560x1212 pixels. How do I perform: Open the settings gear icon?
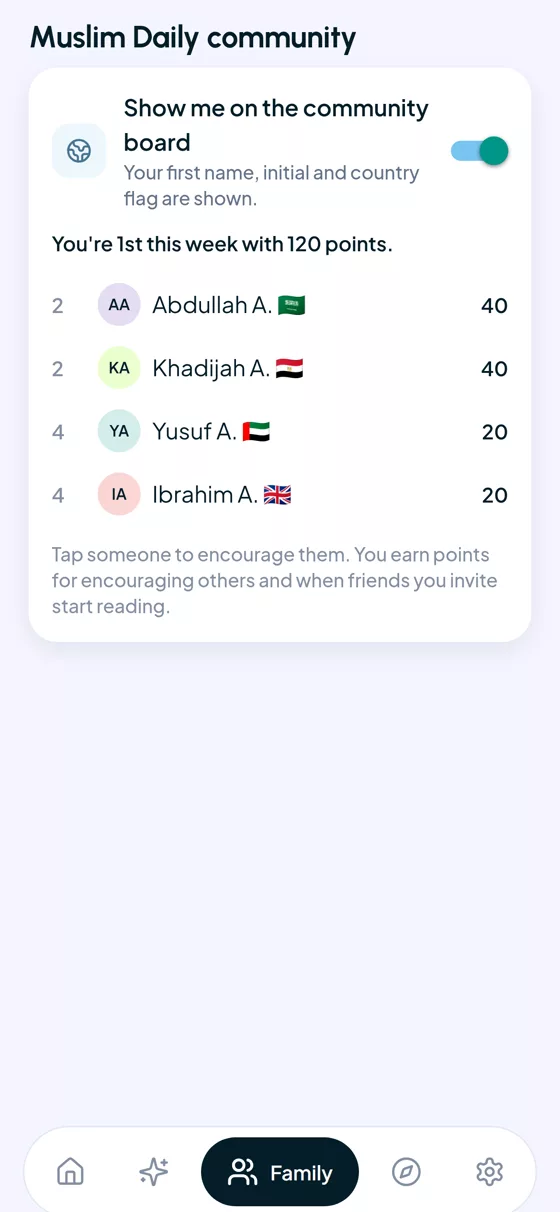click(489, 1171)
